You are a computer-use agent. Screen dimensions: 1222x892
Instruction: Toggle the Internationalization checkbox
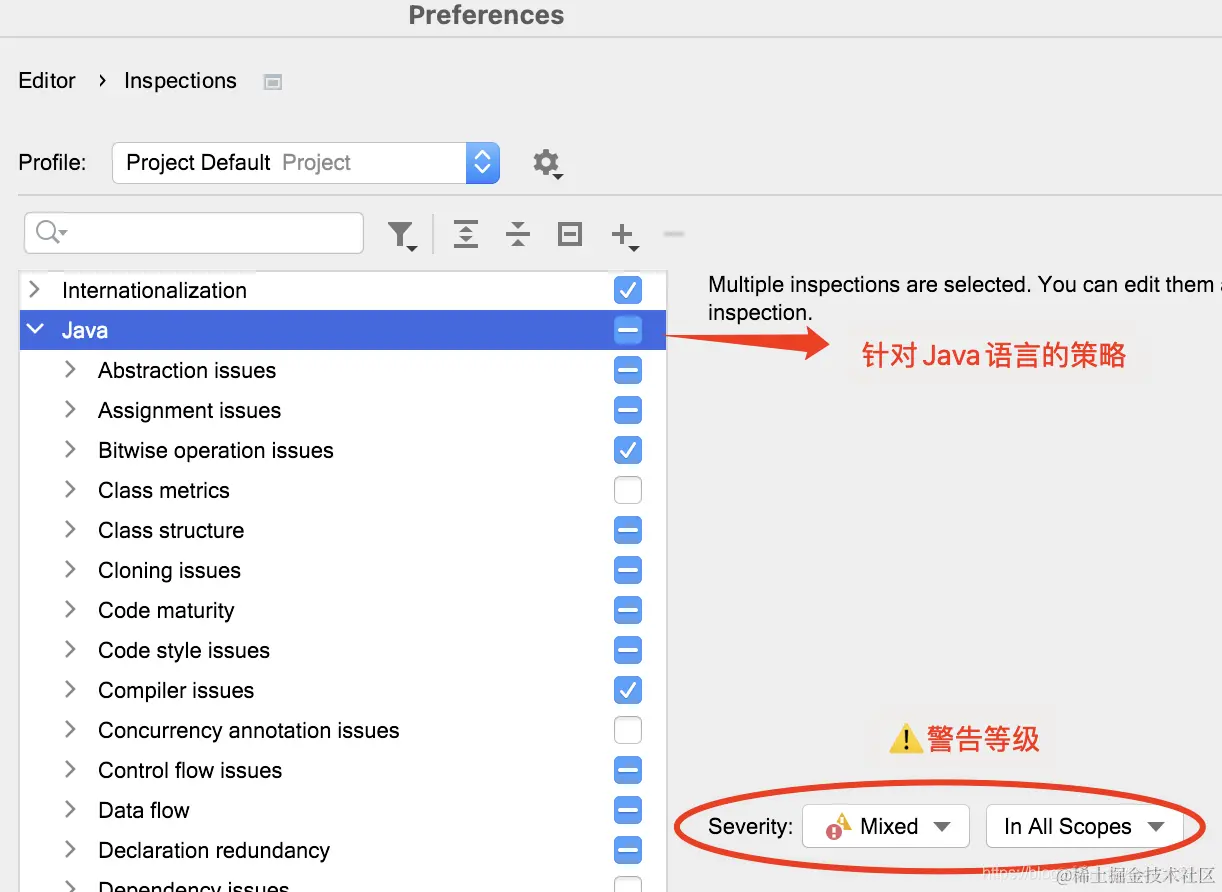(628, 290)
